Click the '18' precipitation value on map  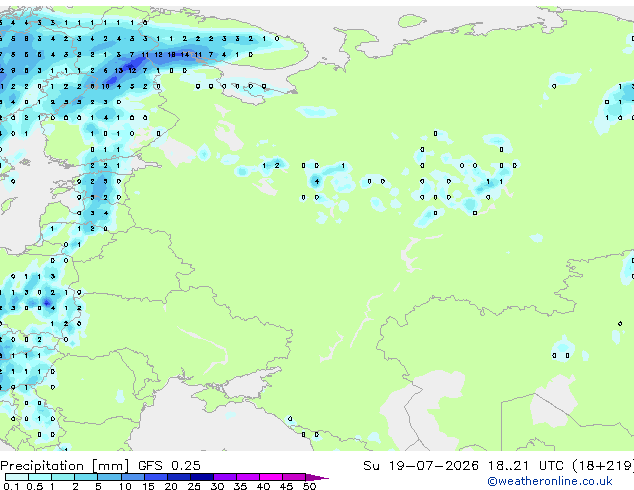(x=171, y=55)
